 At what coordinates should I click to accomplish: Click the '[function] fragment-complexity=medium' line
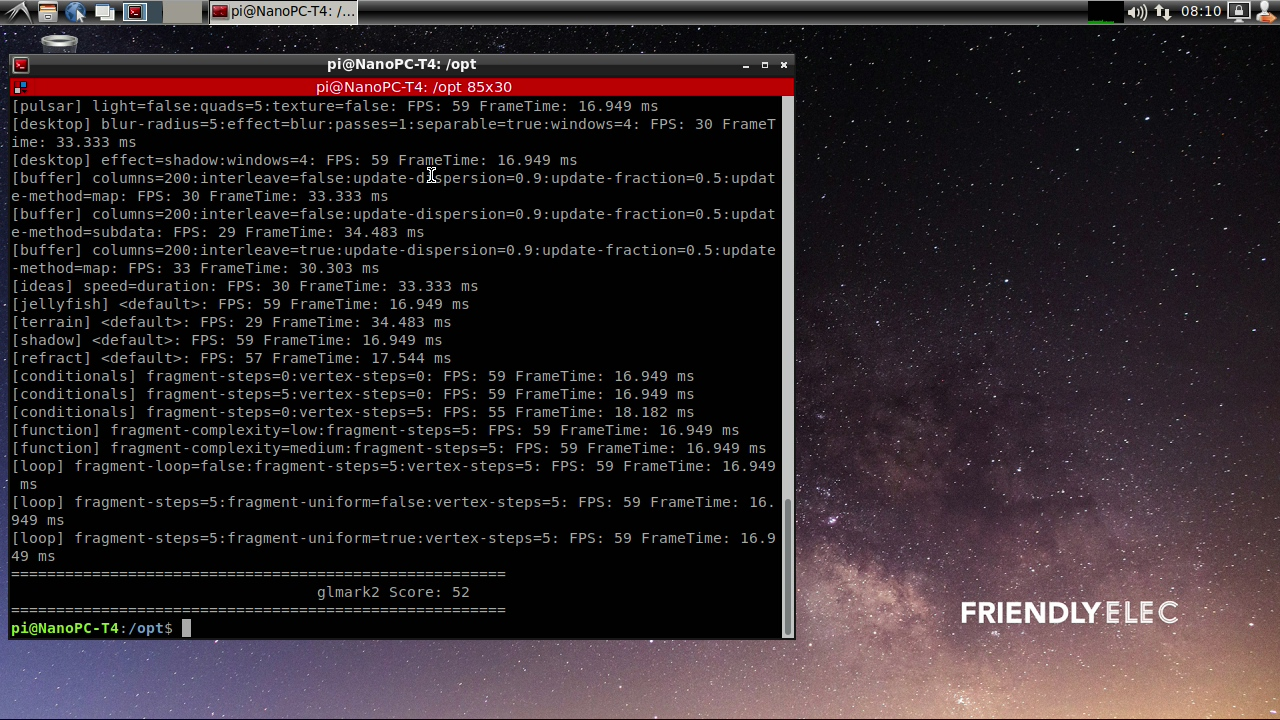click(389, 448)
